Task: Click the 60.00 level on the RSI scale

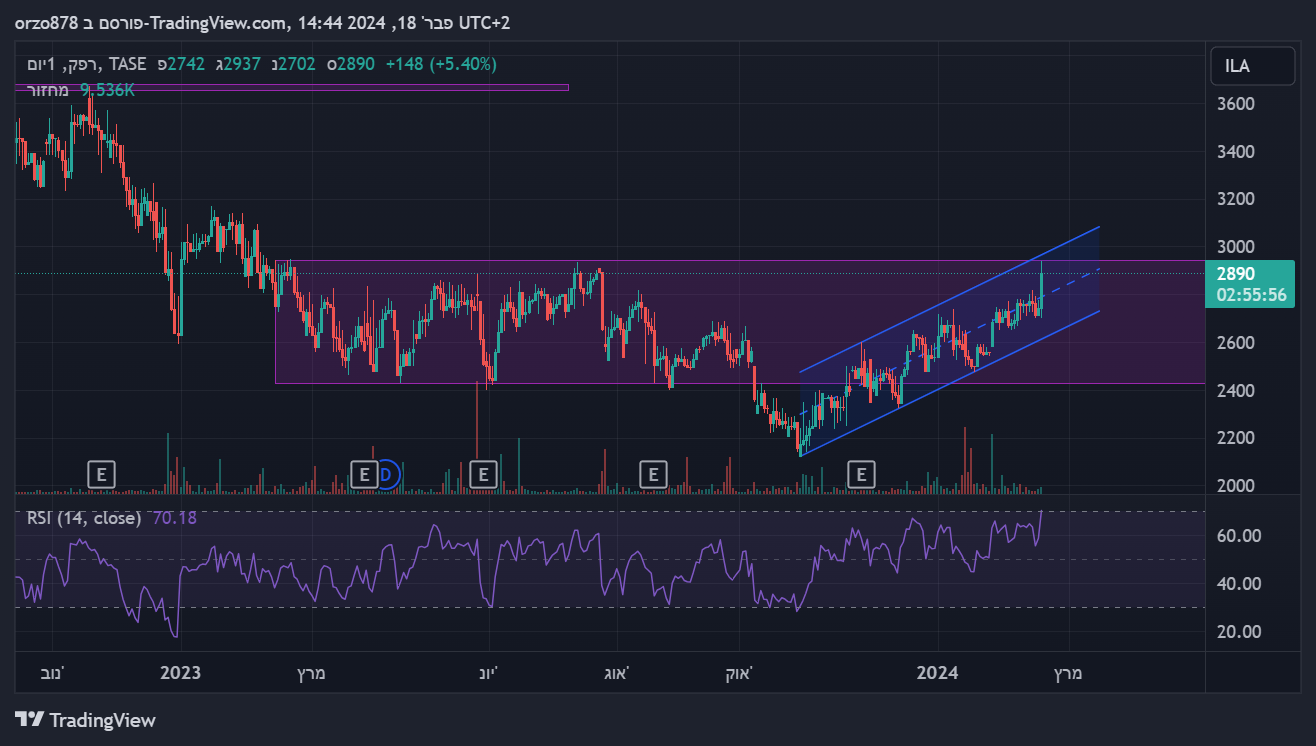Action: 1237,536
